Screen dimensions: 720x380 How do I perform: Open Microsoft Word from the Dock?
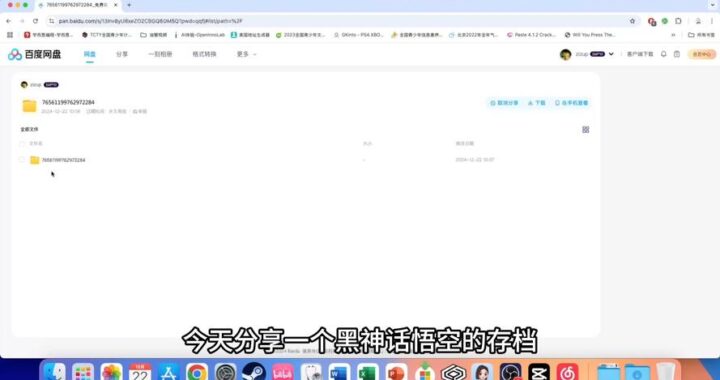pos(339,372)
